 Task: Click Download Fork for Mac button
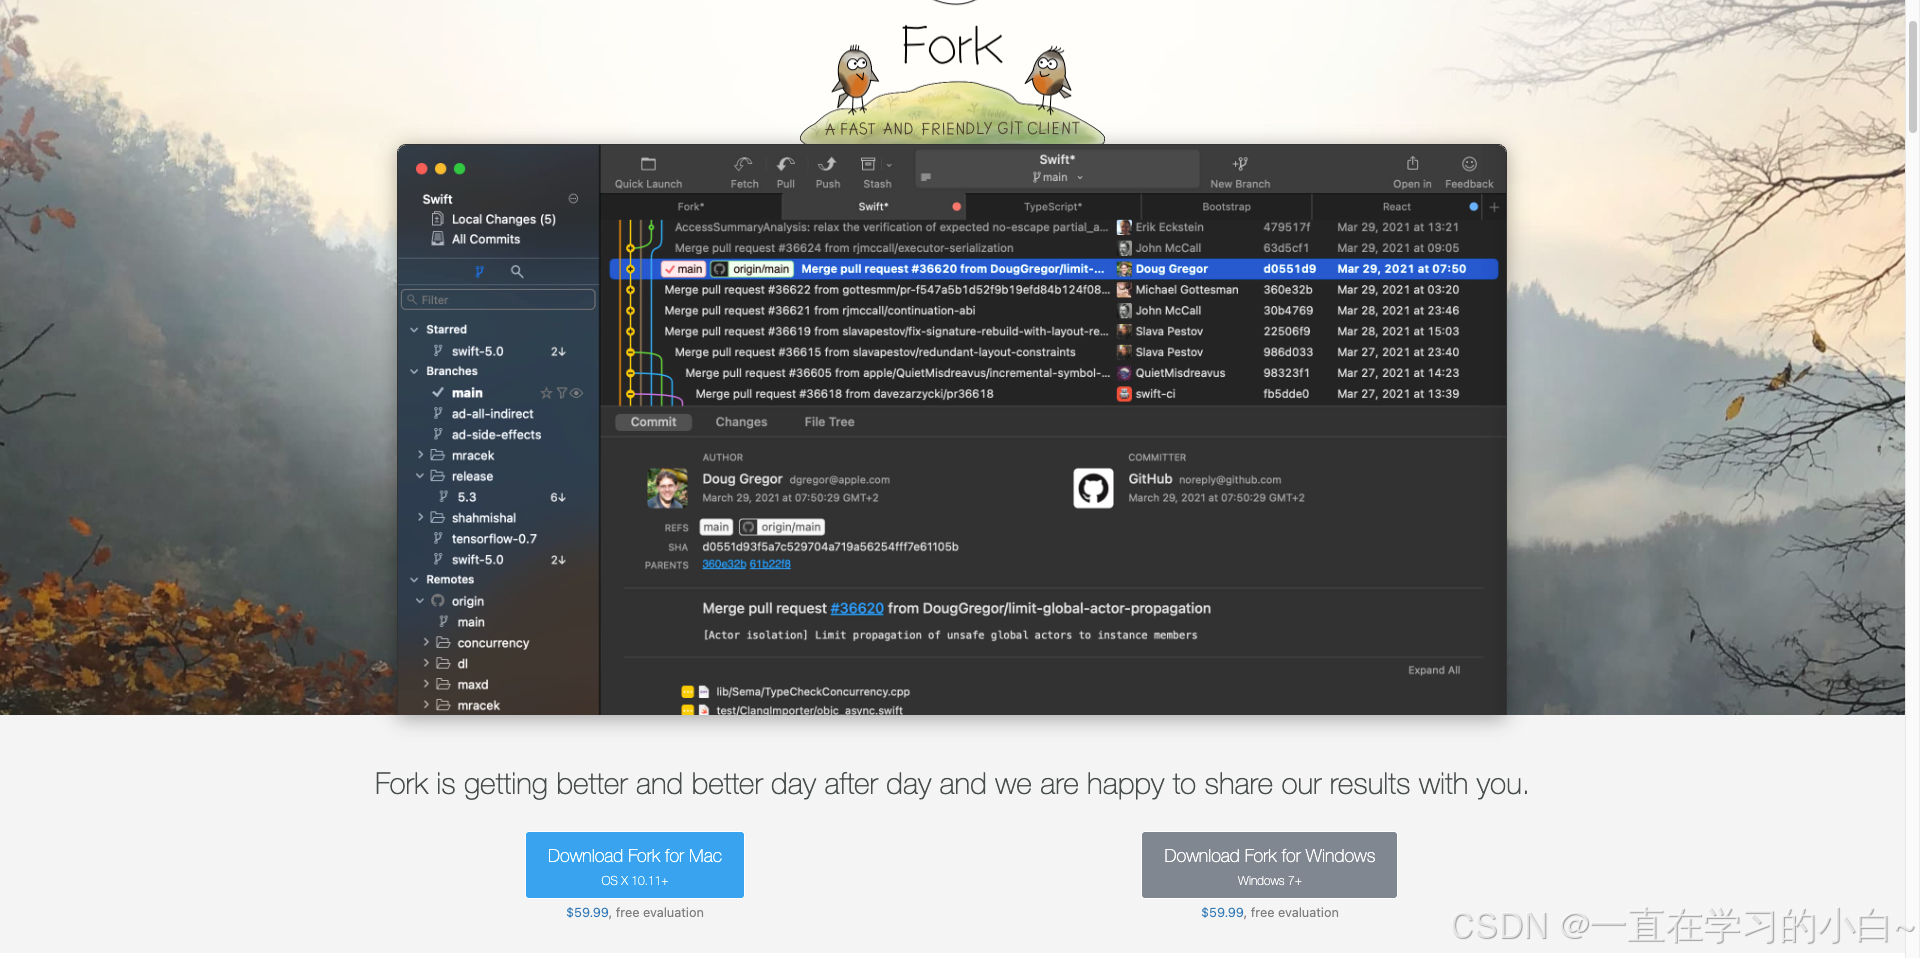pyautogui.click(x=635, y=865)
